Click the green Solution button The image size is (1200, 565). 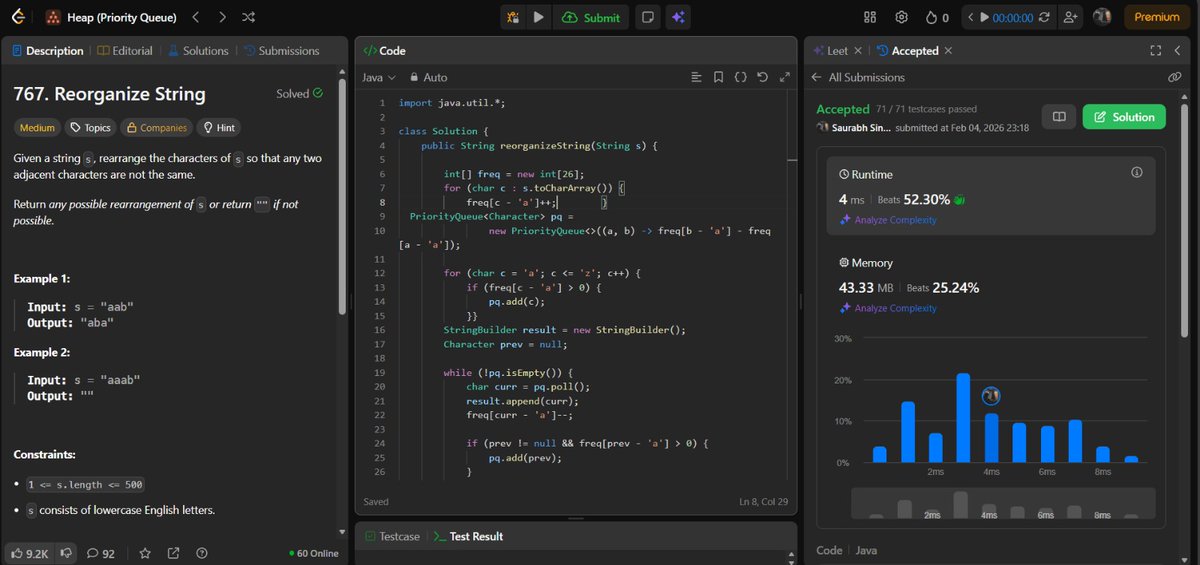(x=1124, y=117)
